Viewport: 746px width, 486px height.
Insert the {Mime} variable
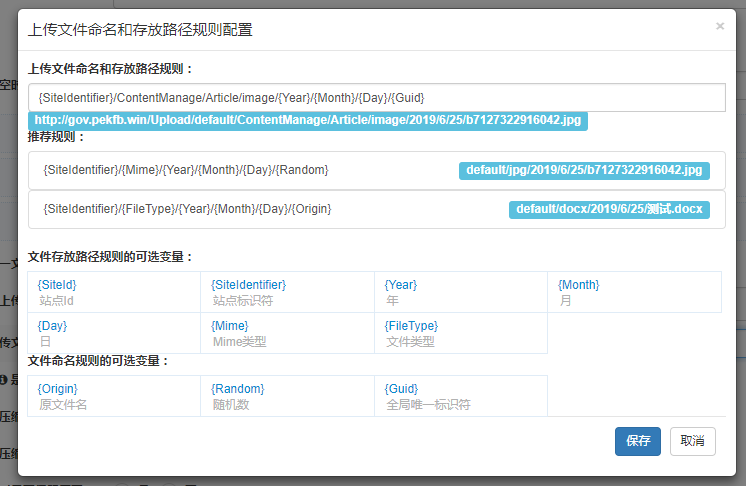(230, 326)
